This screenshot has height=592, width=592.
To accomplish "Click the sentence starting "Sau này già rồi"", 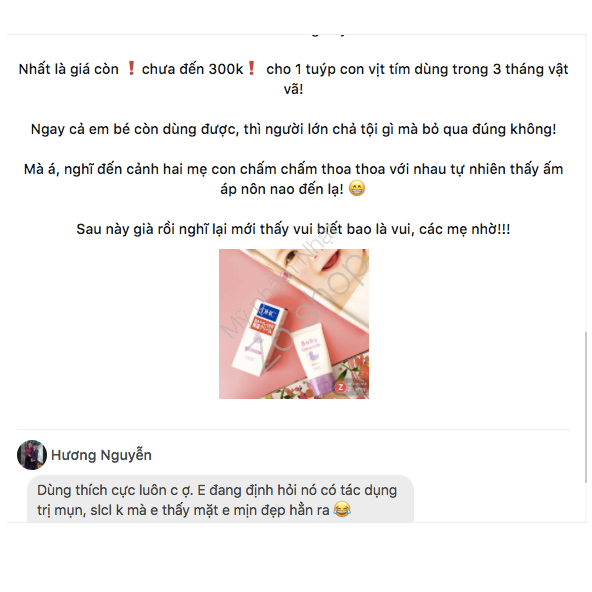I will click(293, 229).
